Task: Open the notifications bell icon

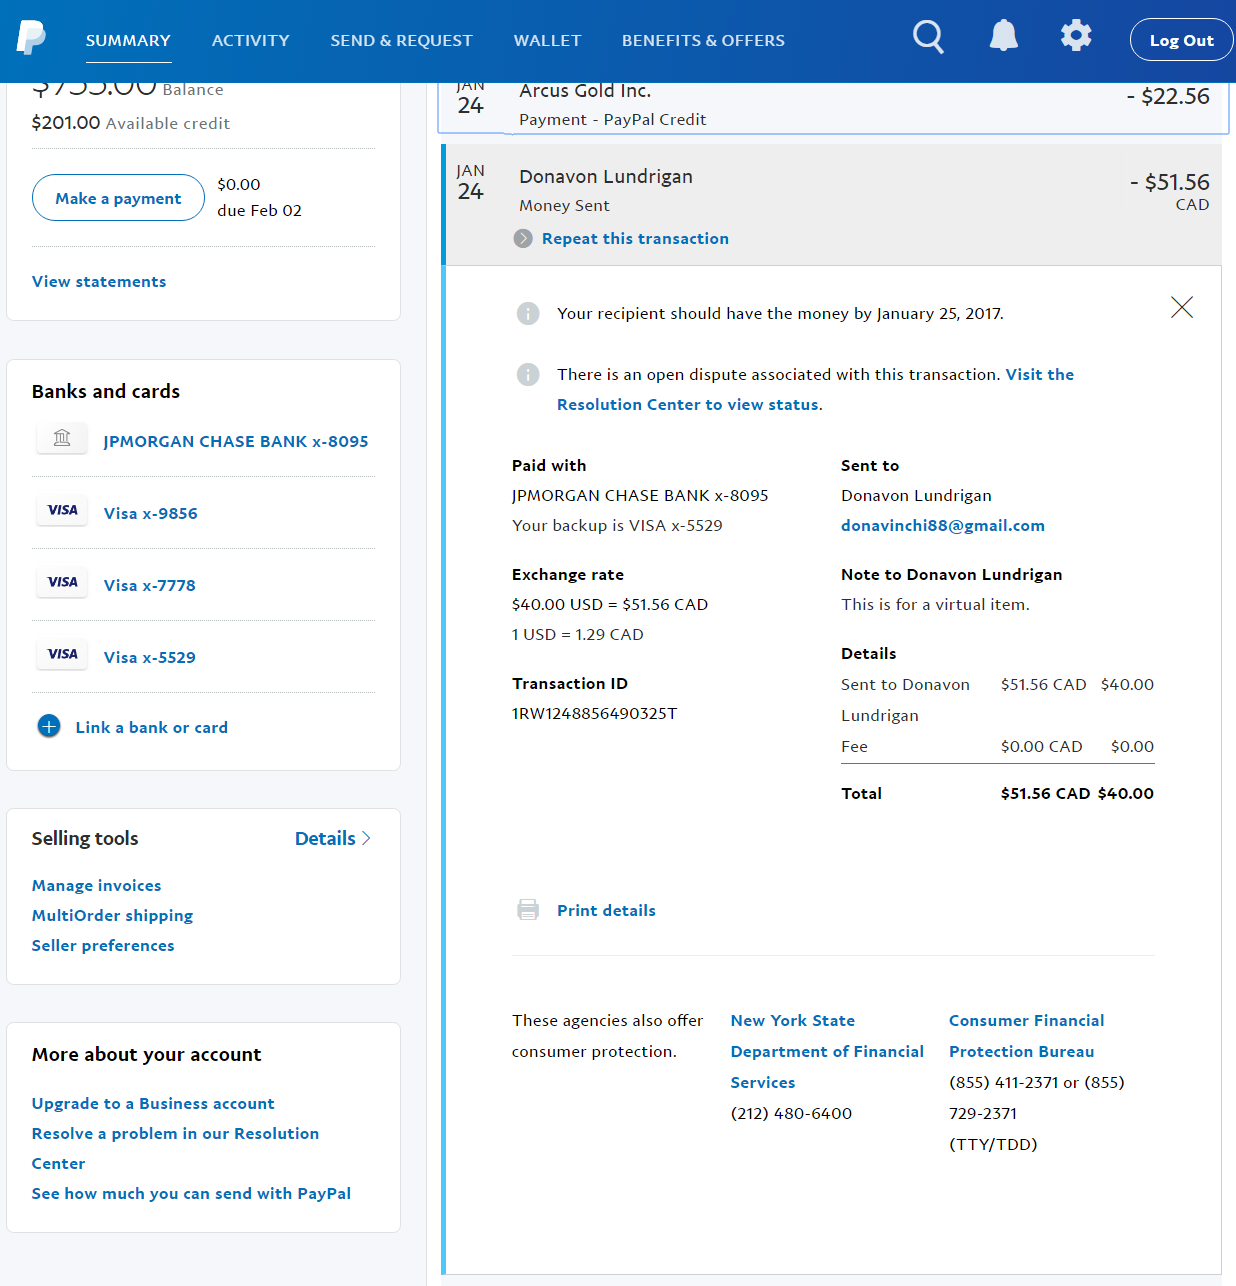Action: [1003, 36]
